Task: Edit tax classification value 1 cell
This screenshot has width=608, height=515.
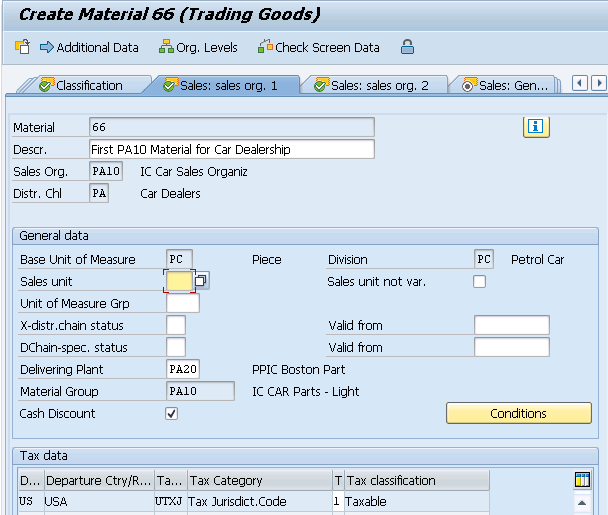Action: click(338, 501)
